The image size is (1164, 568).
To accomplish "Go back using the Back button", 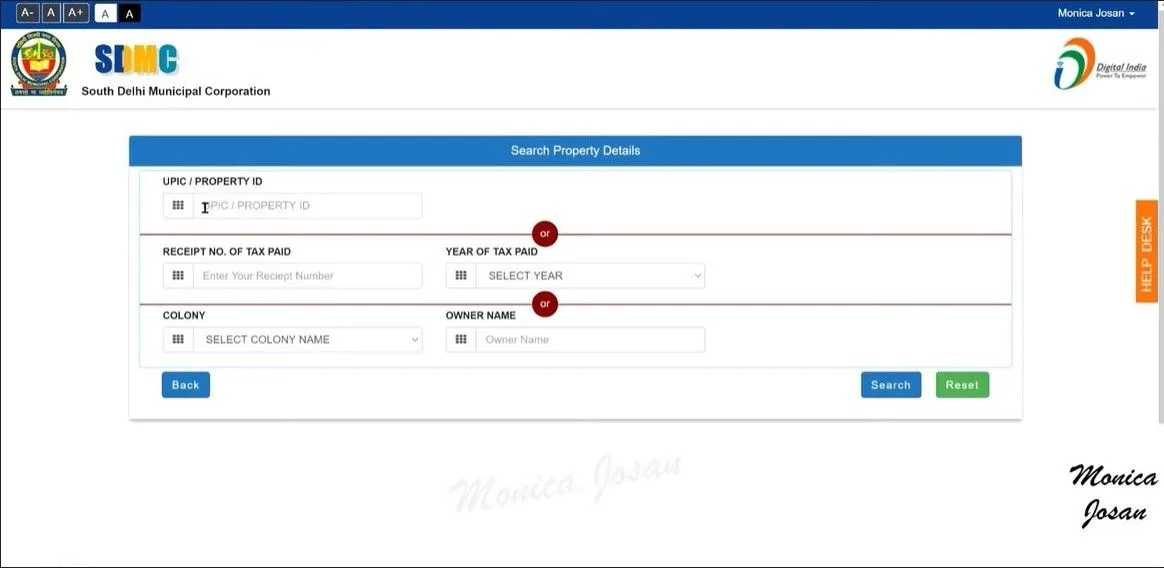I will [186, 385].
